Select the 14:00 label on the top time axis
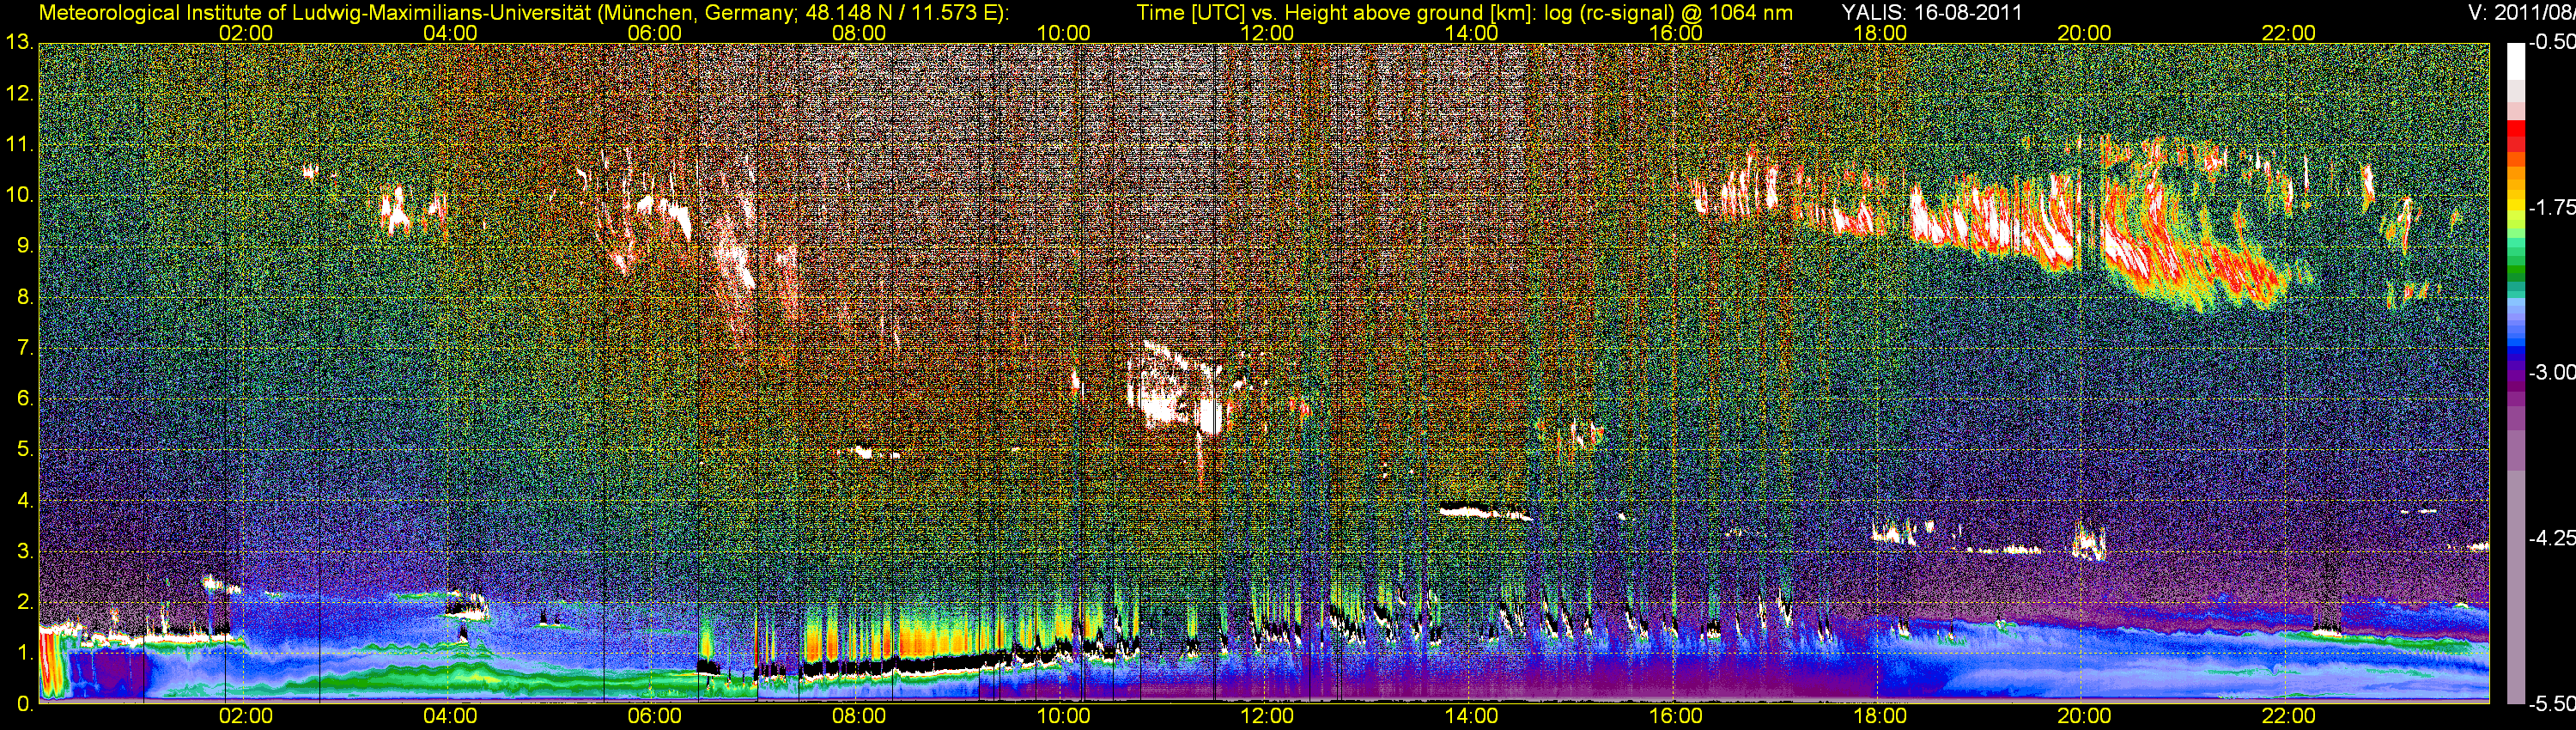The image size is (2576, 730). [x=1472, y=33]
